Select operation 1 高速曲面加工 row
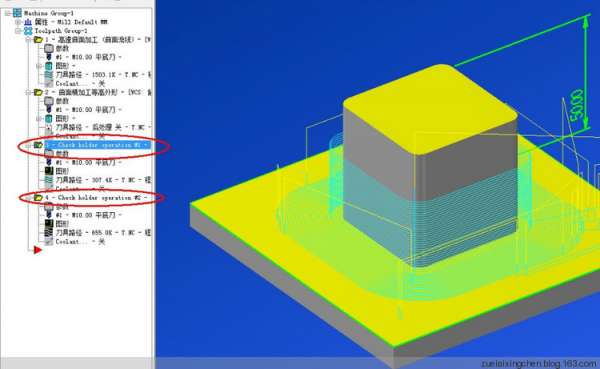 point(98,40)
